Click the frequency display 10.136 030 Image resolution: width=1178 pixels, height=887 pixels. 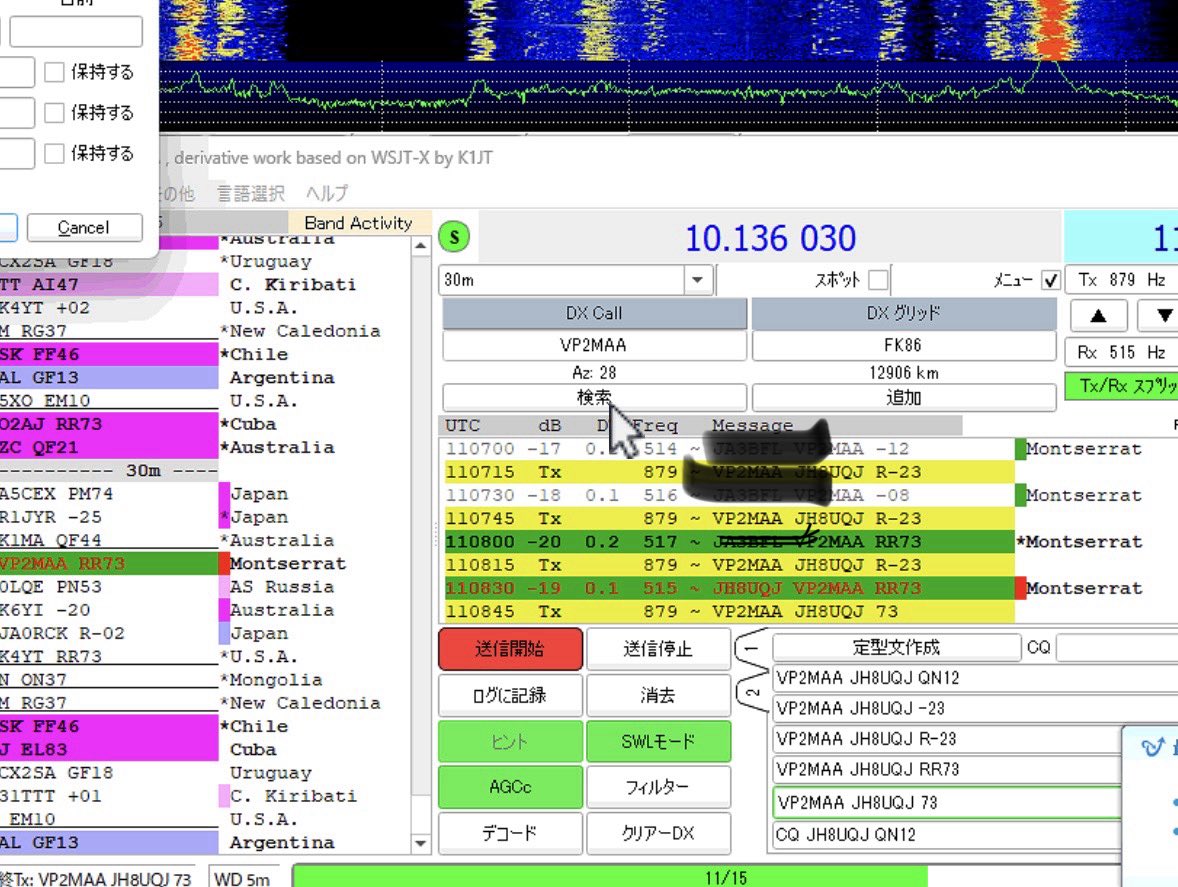pyautogui.click(x=770, y=238)
